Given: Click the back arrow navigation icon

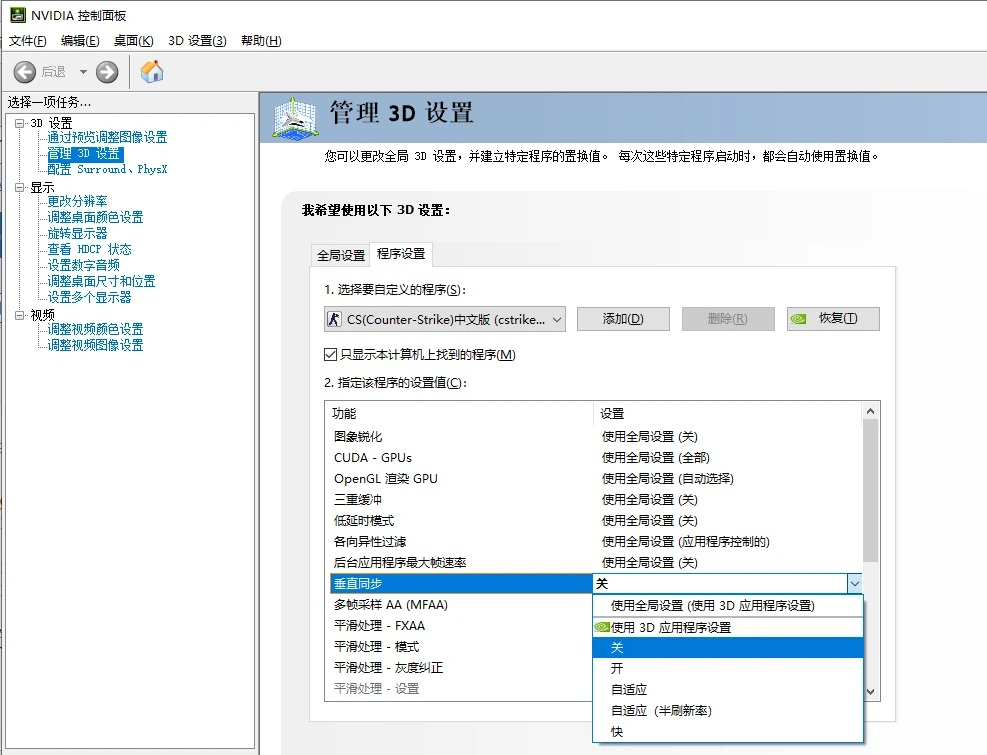Looking at the screenshot, I should (x=25, y=72).
